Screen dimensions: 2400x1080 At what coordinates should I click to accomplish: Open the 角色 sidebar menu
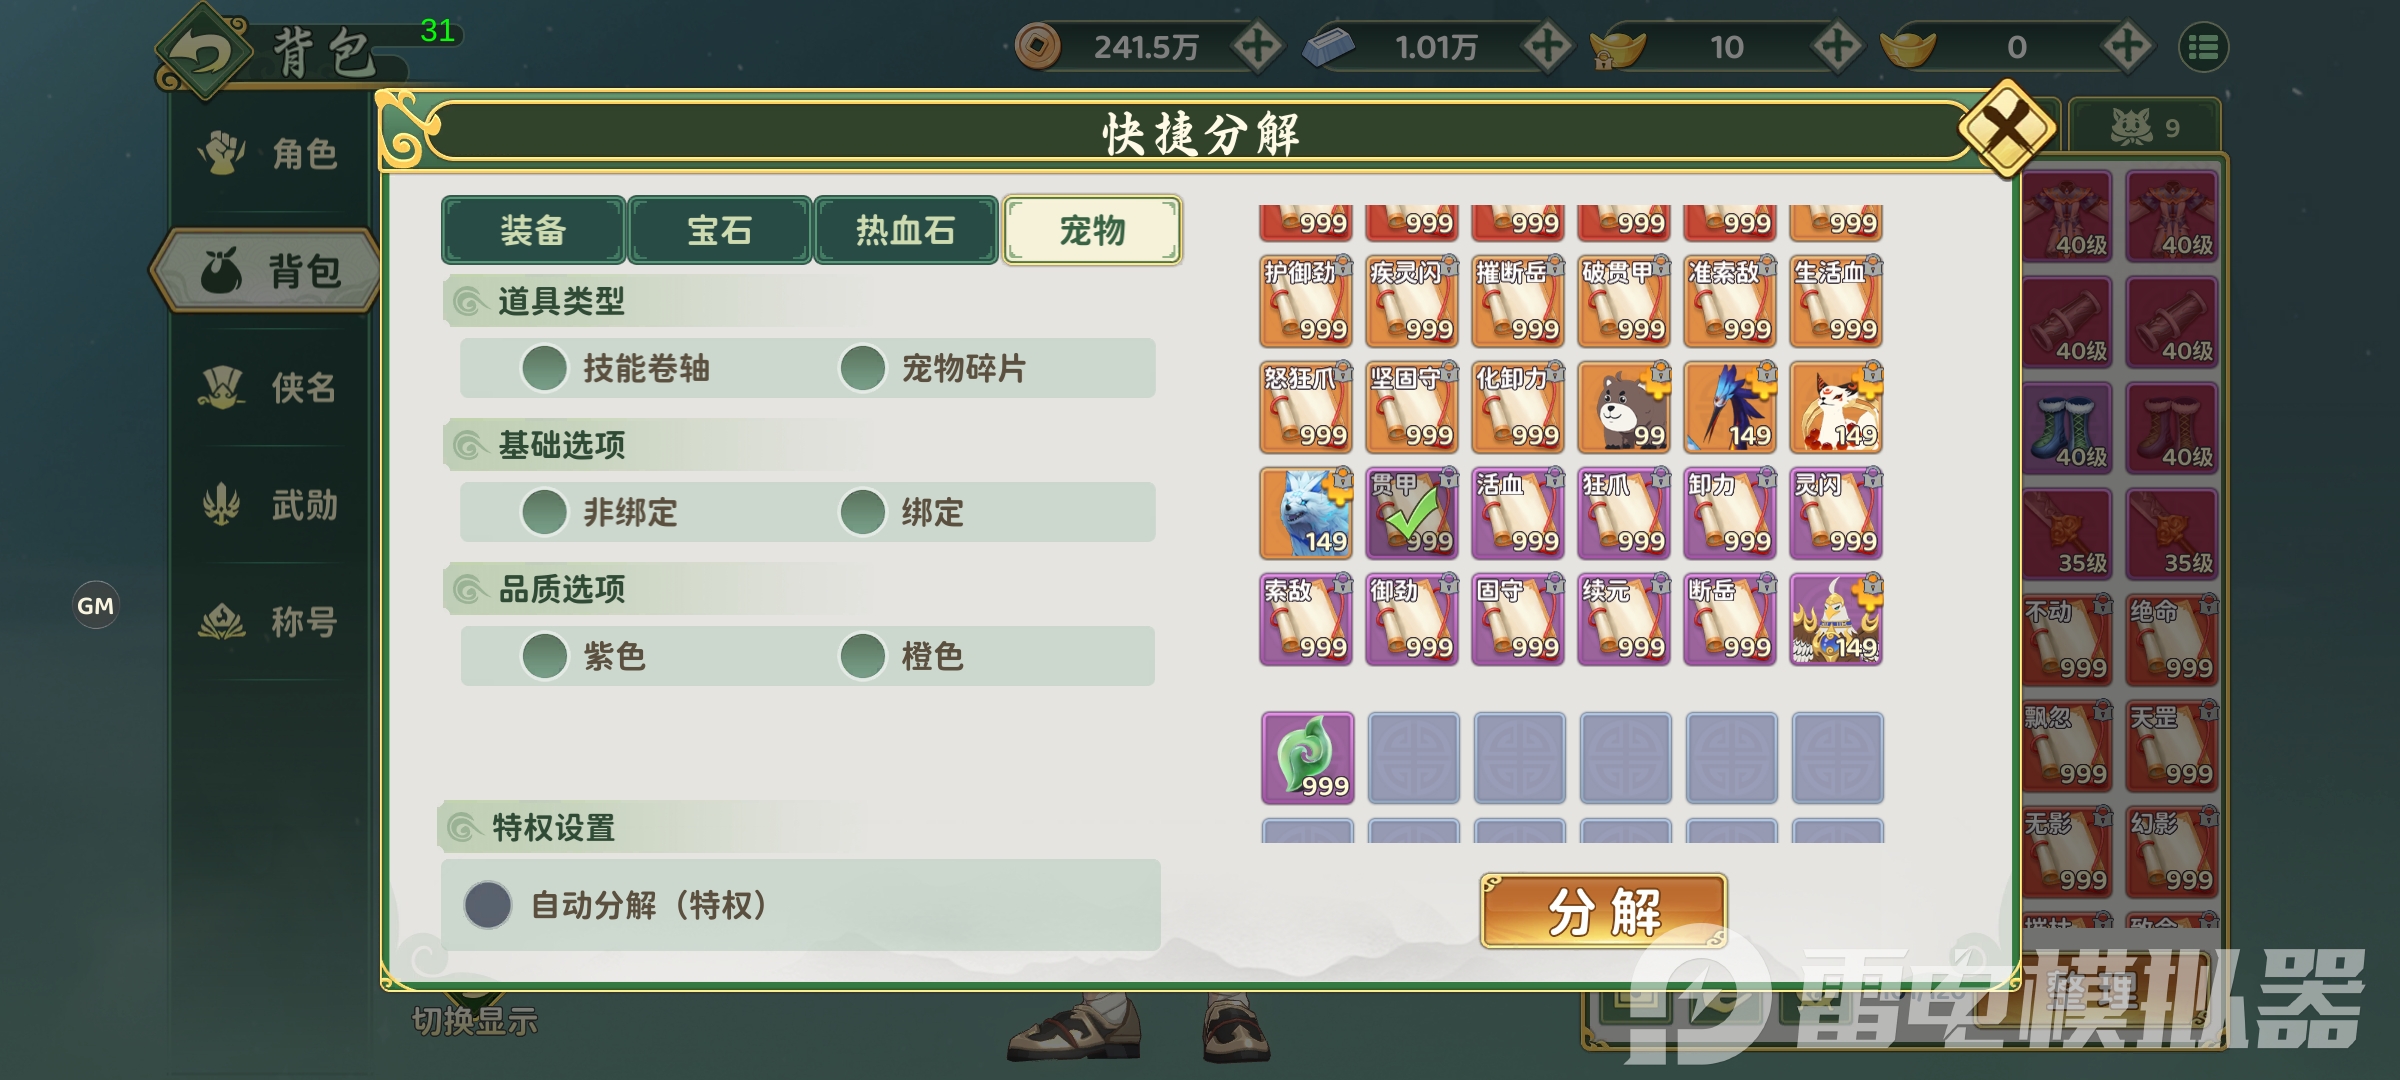click(x=270, y=153)
